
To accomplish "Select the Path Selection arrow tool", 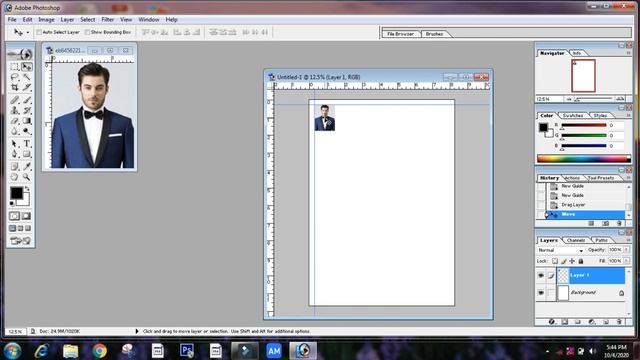I will pos(15,144).
